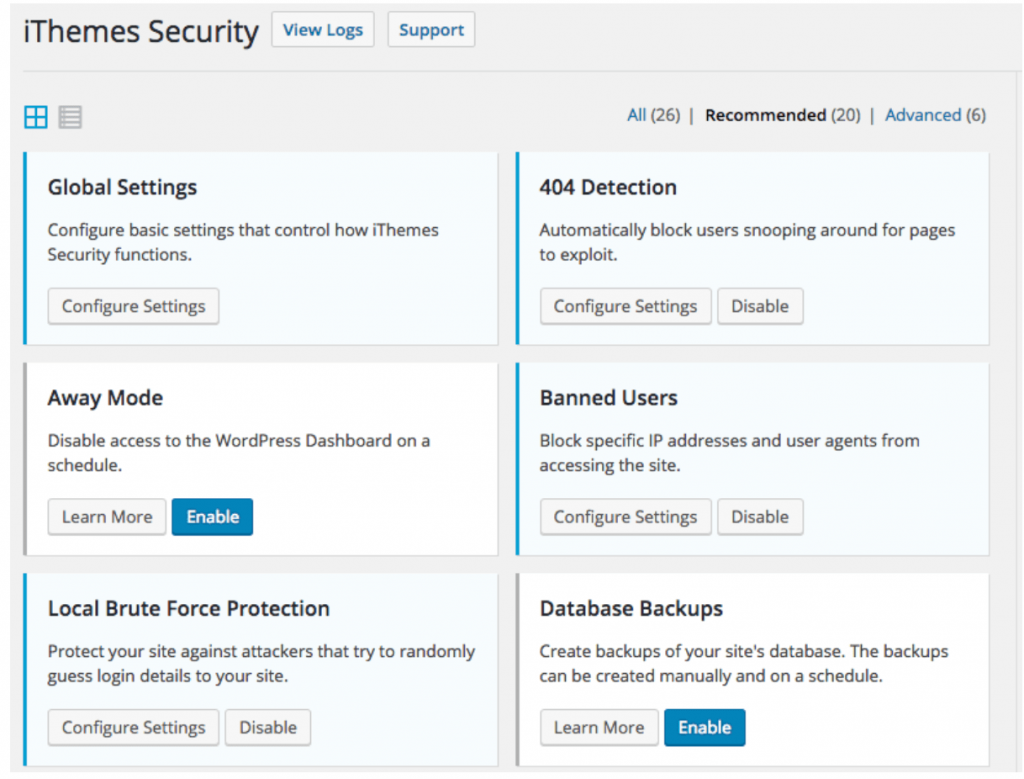Learn More about Database Backups
The height and width of the screenshot is (779, 1024).
[599, 727]
